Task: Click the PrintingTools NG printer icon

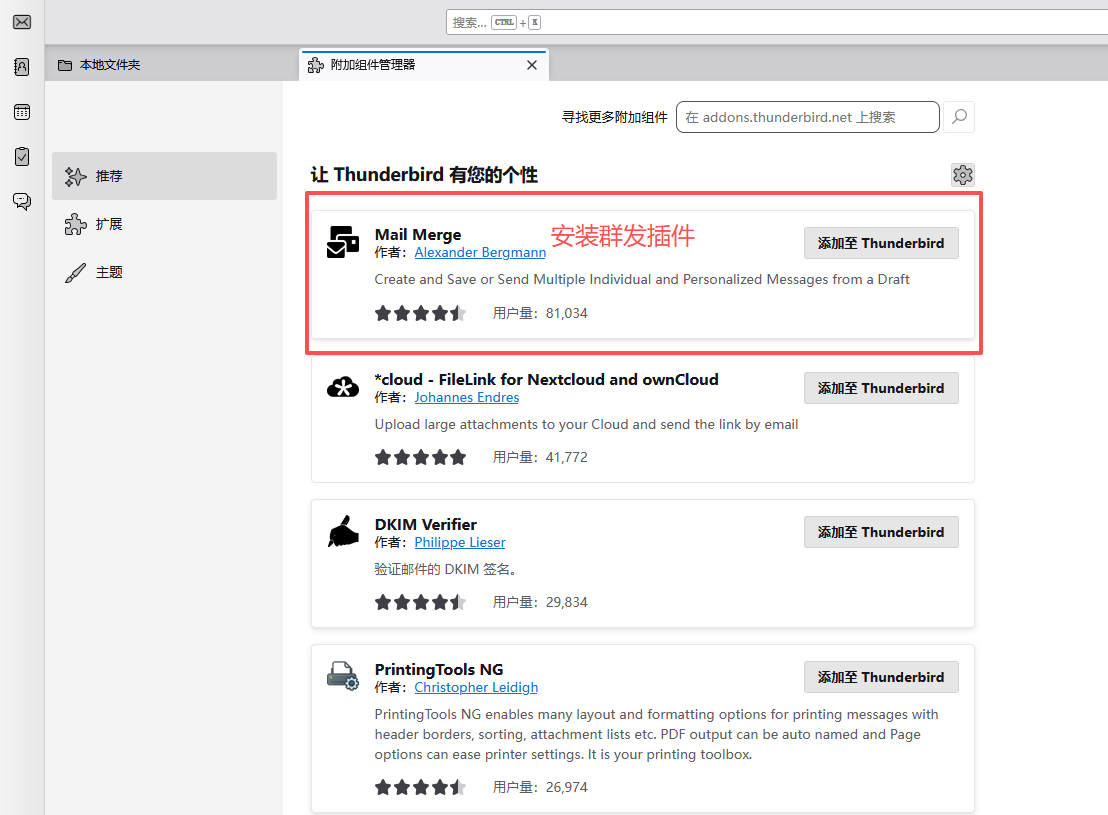Action: point(343,676)
